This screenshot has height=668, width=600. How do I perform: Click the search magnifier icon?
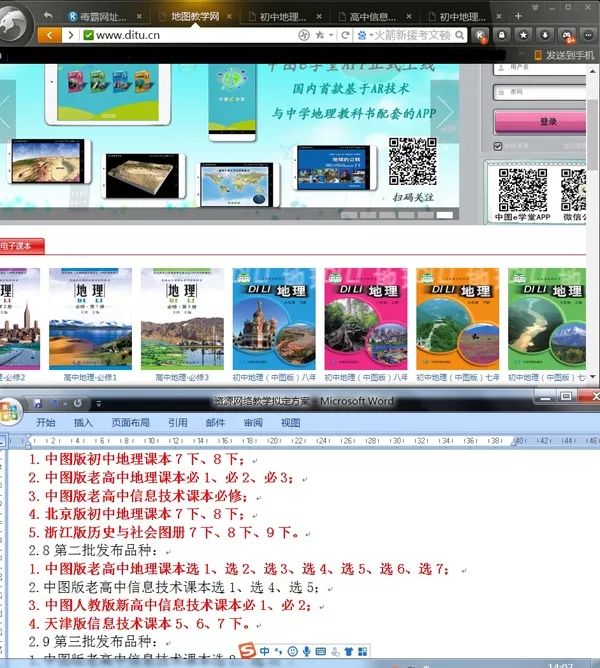460,35
